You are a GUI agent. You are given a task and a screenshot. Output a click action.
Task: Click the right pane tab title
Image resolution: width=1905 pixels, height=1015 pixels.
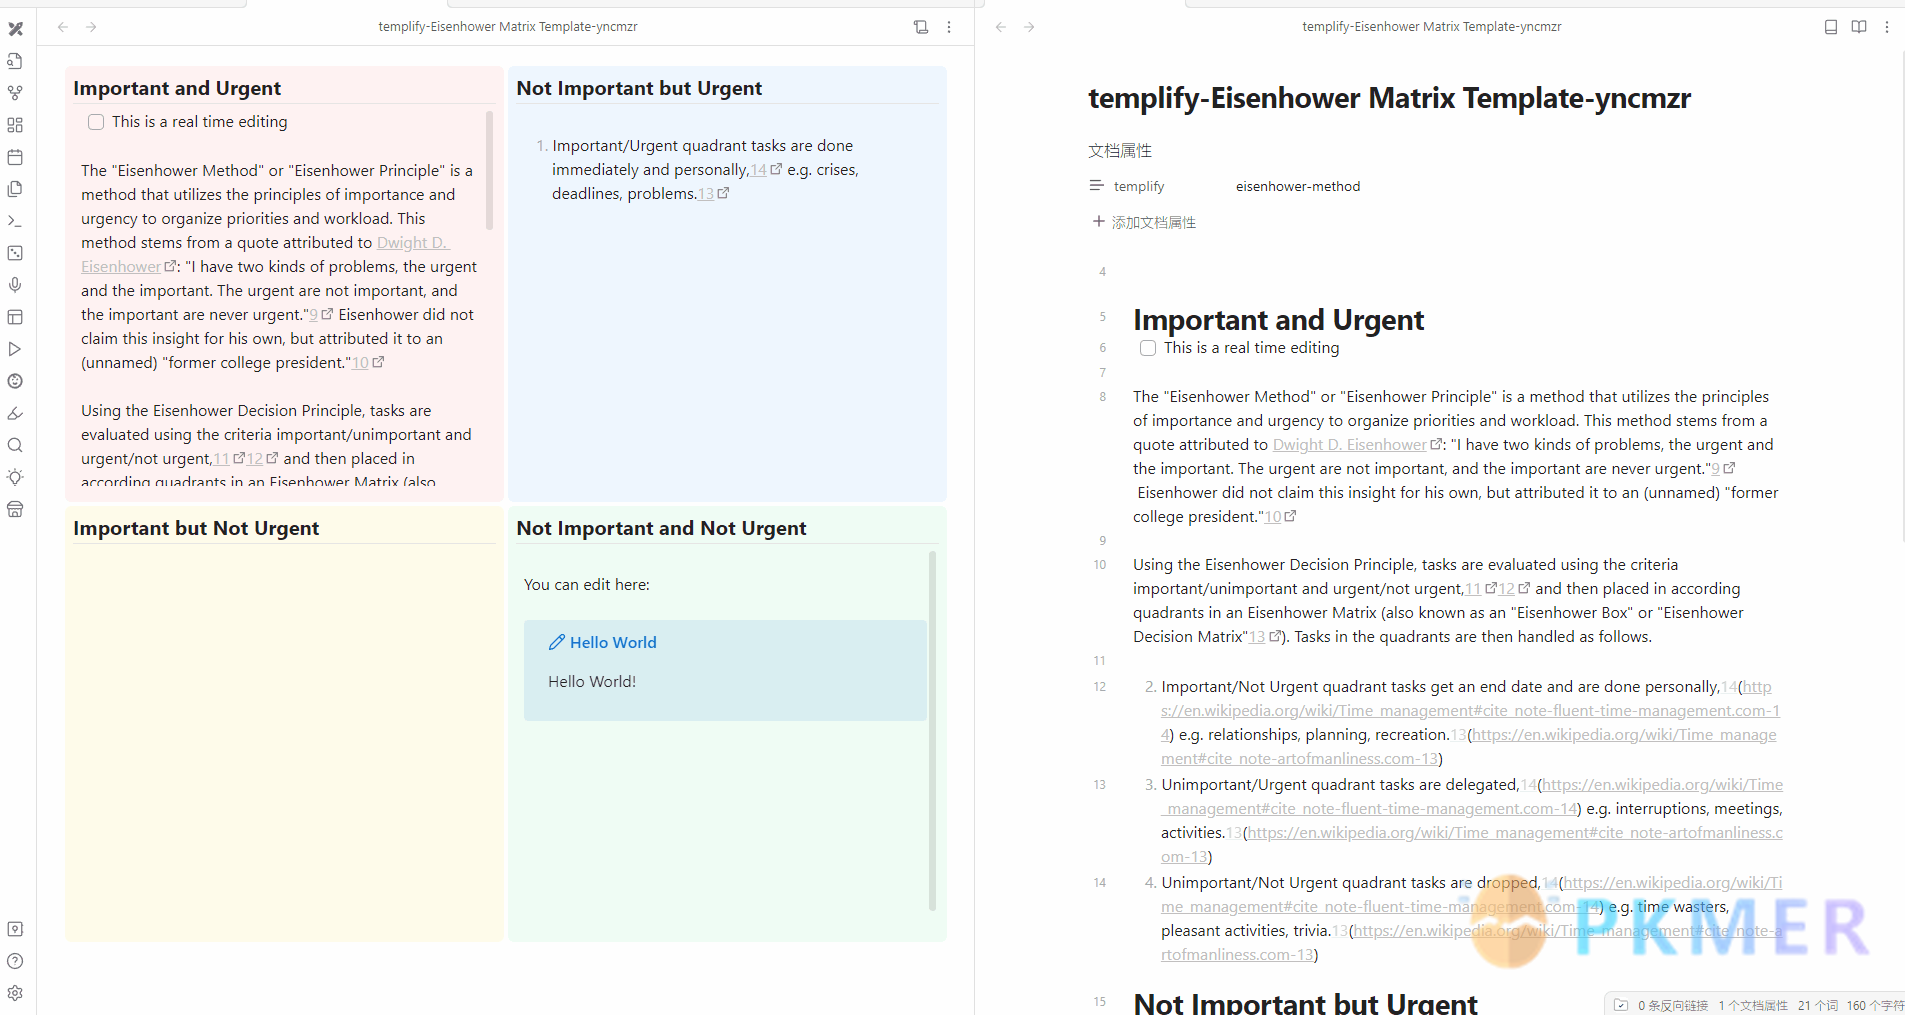pyautogui.click(x=1431, y=27)
